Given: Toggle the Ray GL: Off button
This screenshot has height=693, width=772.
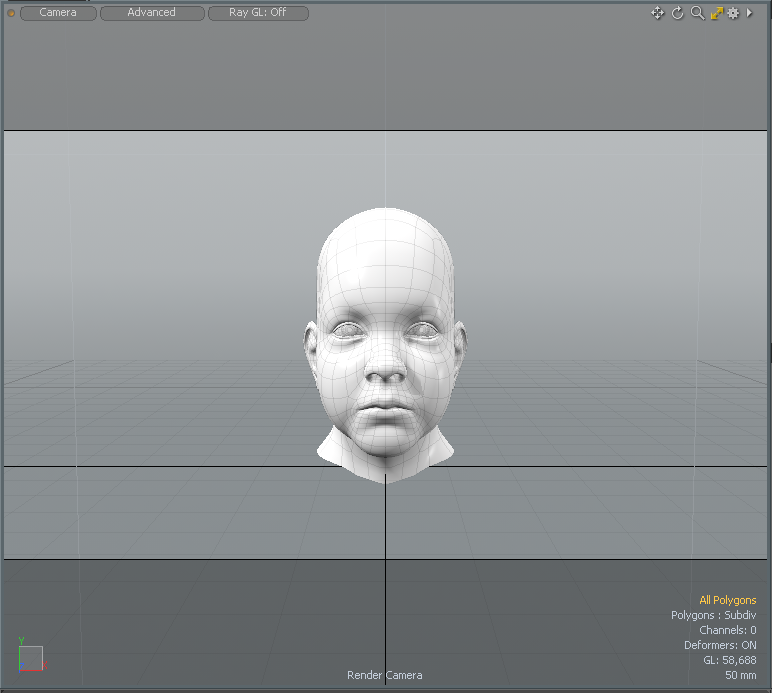Looking at the screenshot, I should pos(258,13).
